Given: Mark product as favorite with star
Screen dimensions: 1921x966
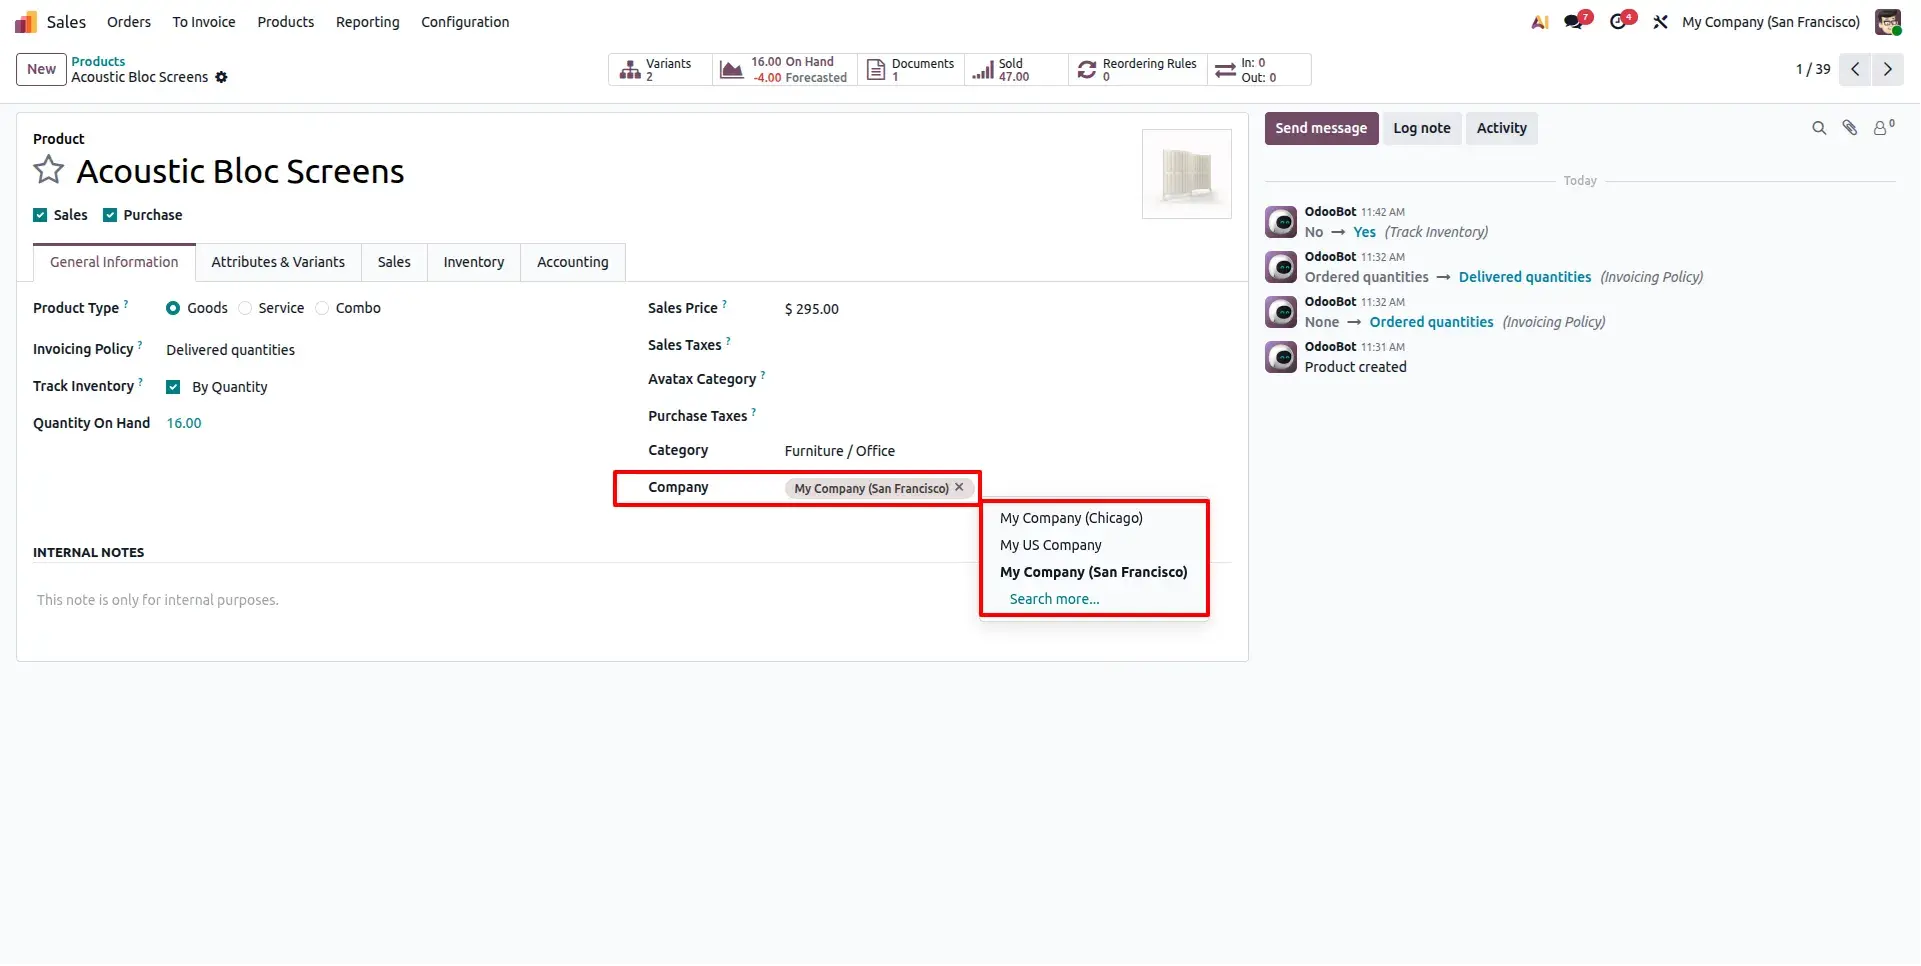Looking at the screenshot, I should coord(48,170).
